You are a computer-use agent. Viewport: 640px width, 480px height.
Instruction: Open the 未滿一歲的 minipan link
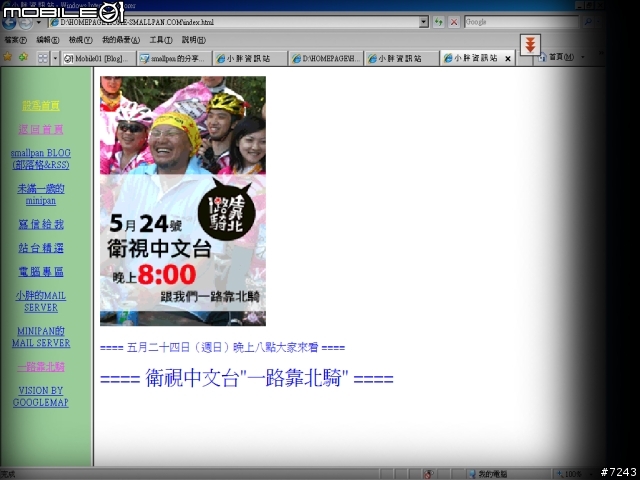tap(41, 195)
